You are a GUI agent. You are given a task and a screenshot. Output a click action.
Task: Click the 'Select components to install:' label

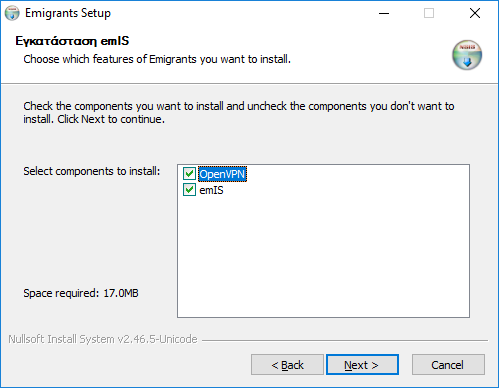pyautogui.click(x=92, y=171)
